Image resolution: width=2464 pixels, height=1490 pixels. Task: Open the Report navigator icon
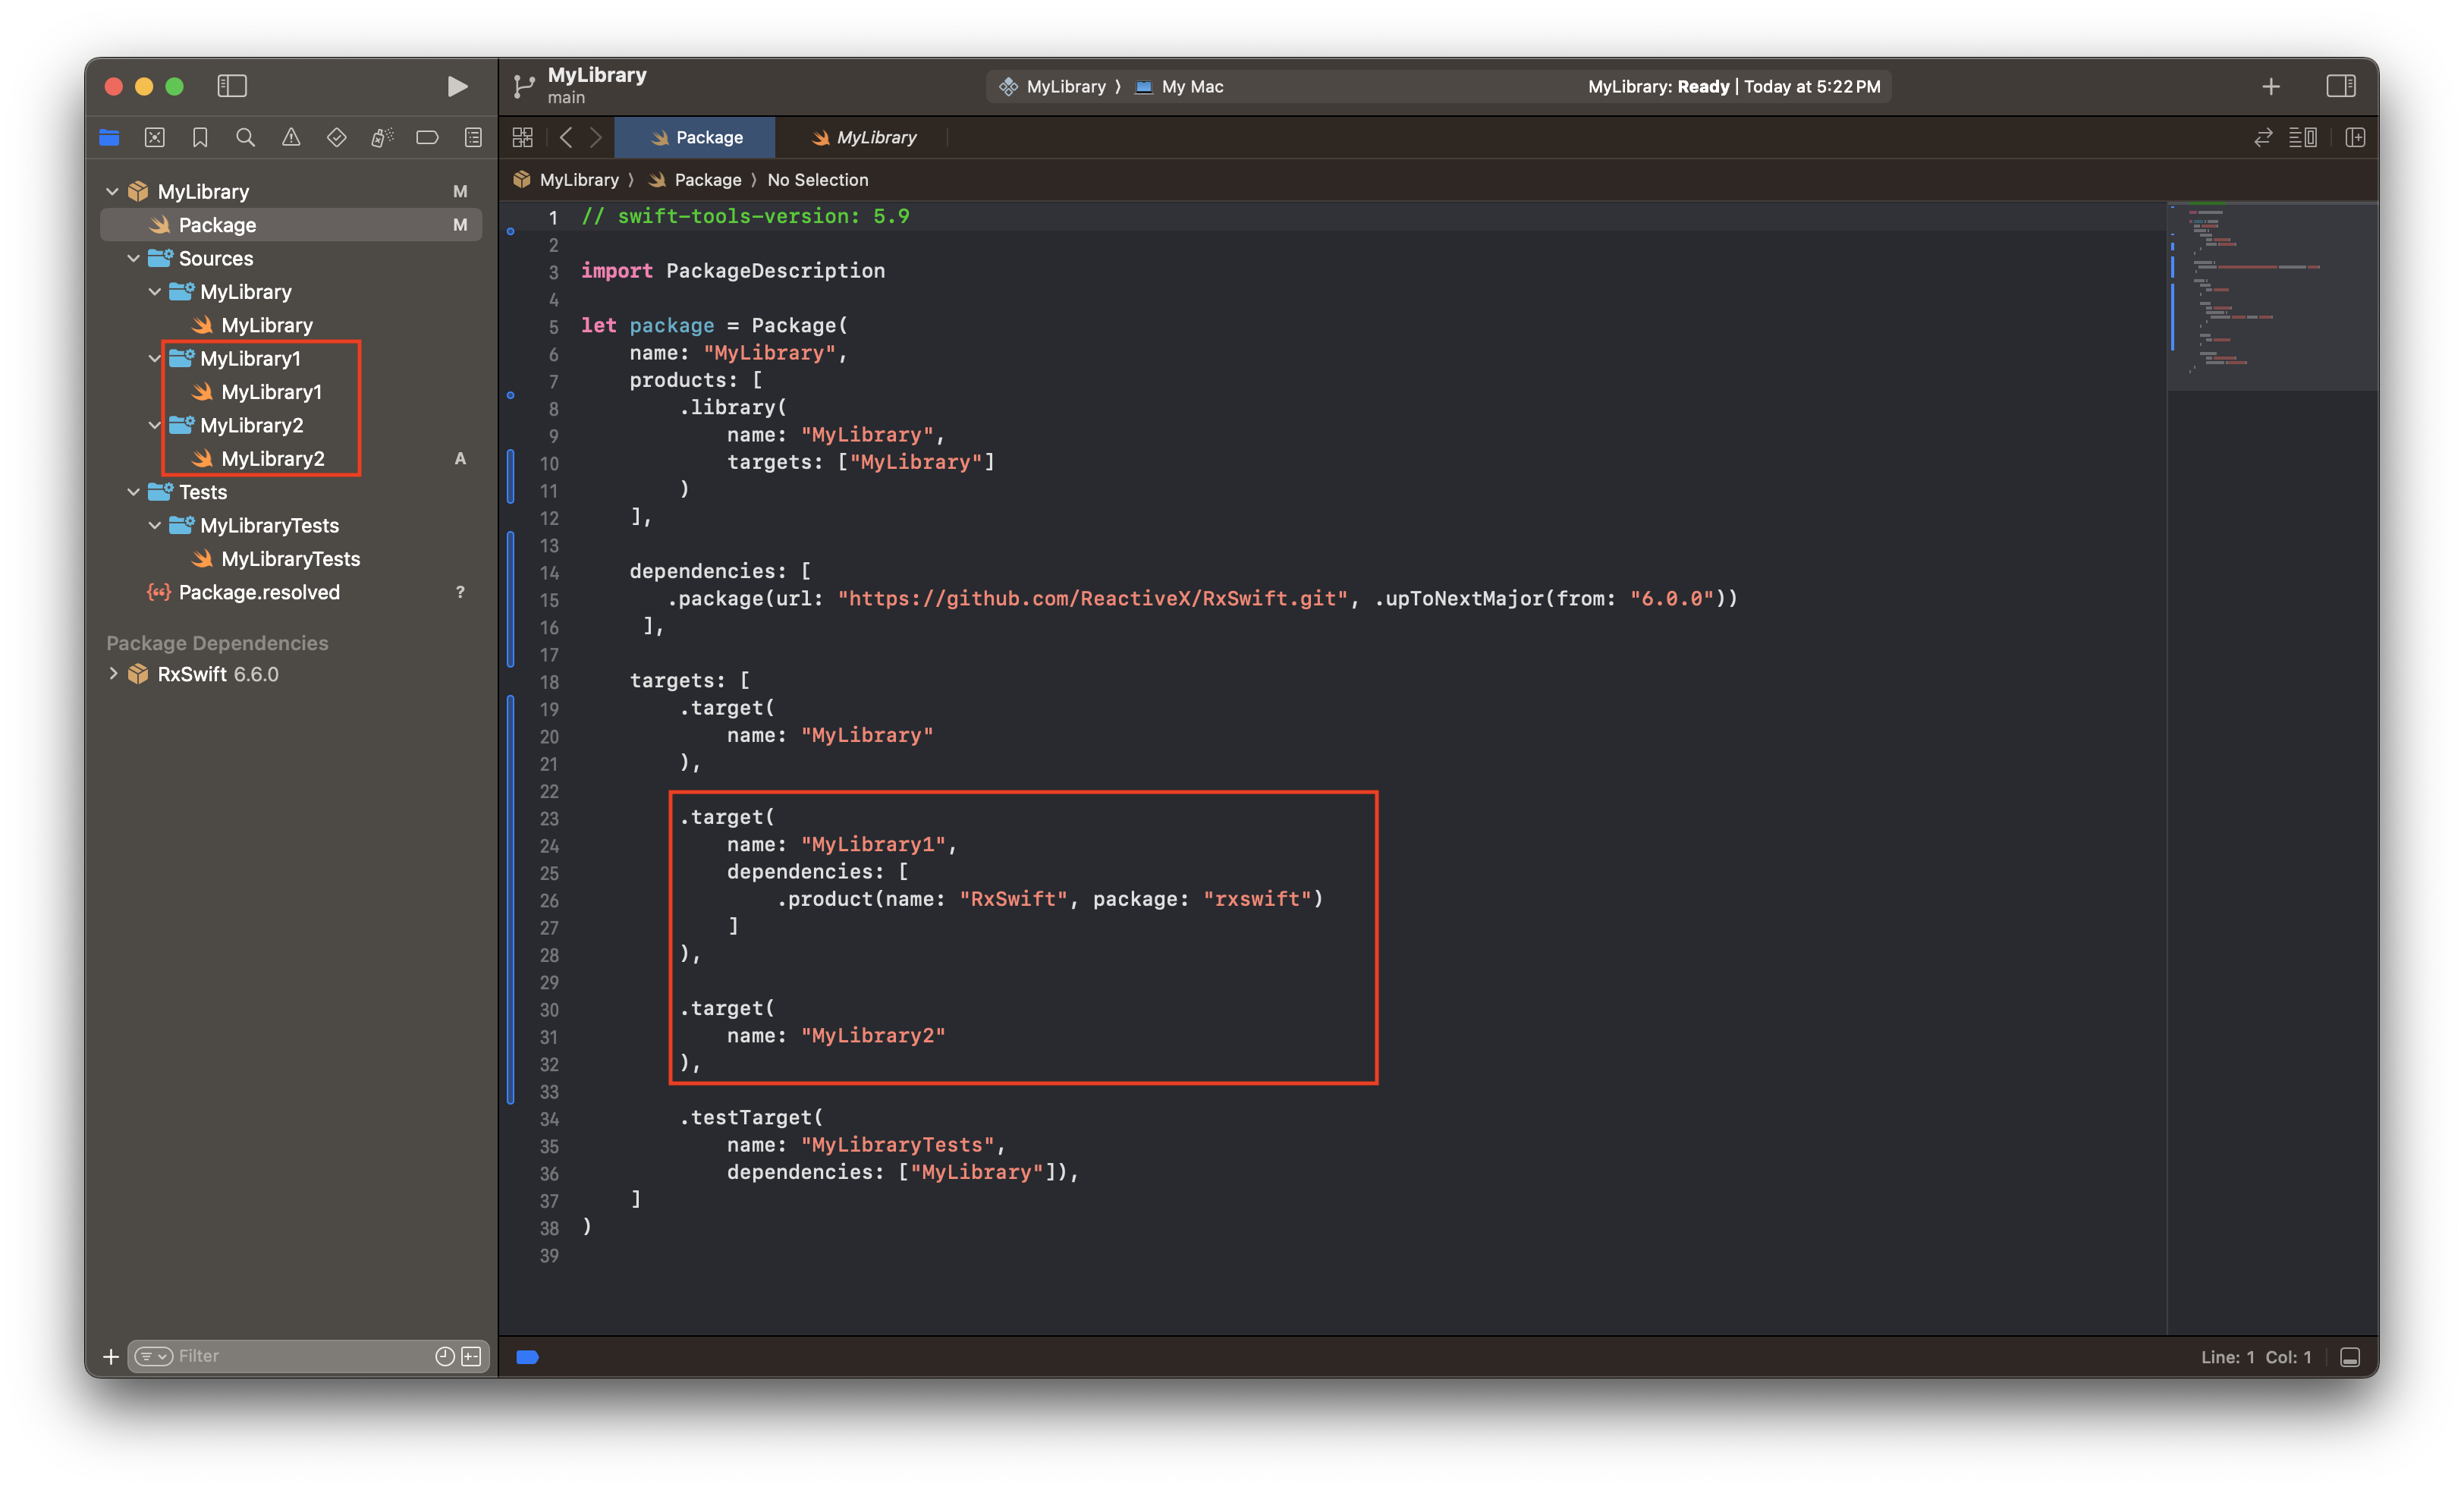pos(473,137)
